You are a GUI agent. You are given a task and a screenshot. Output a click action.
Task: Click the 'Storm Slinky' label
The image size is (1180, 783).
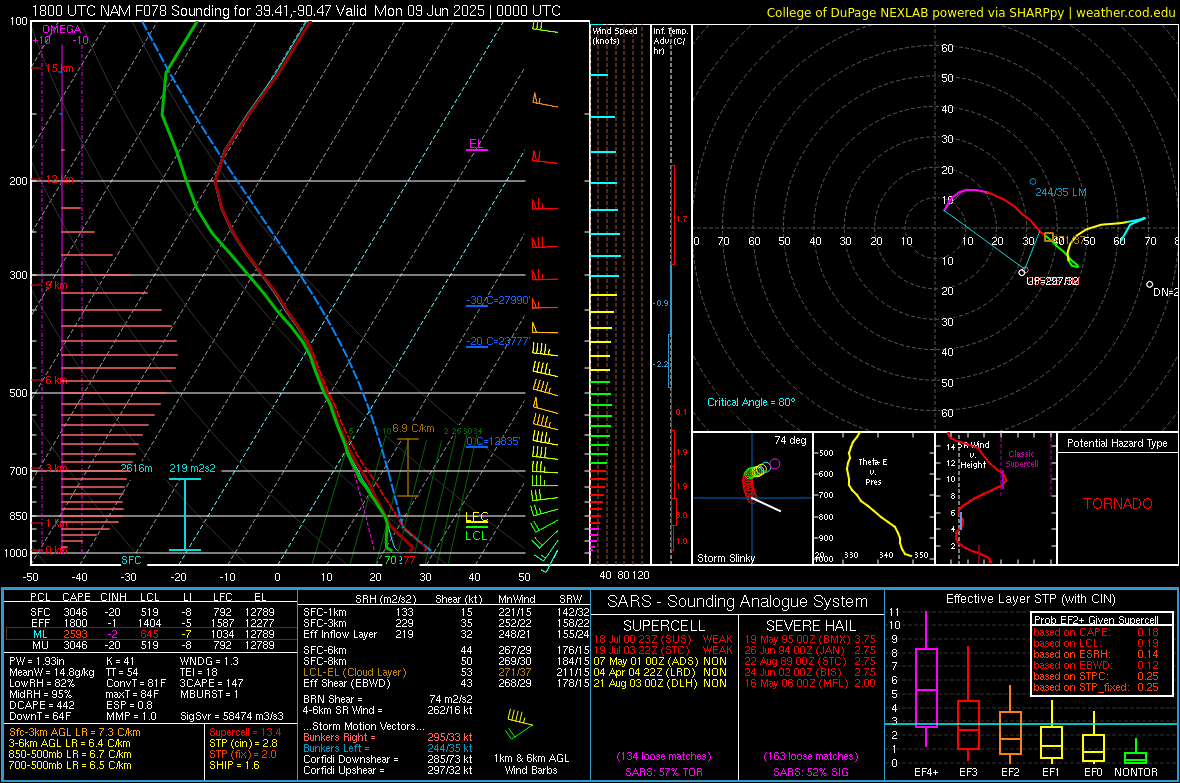tap(725, 558)
